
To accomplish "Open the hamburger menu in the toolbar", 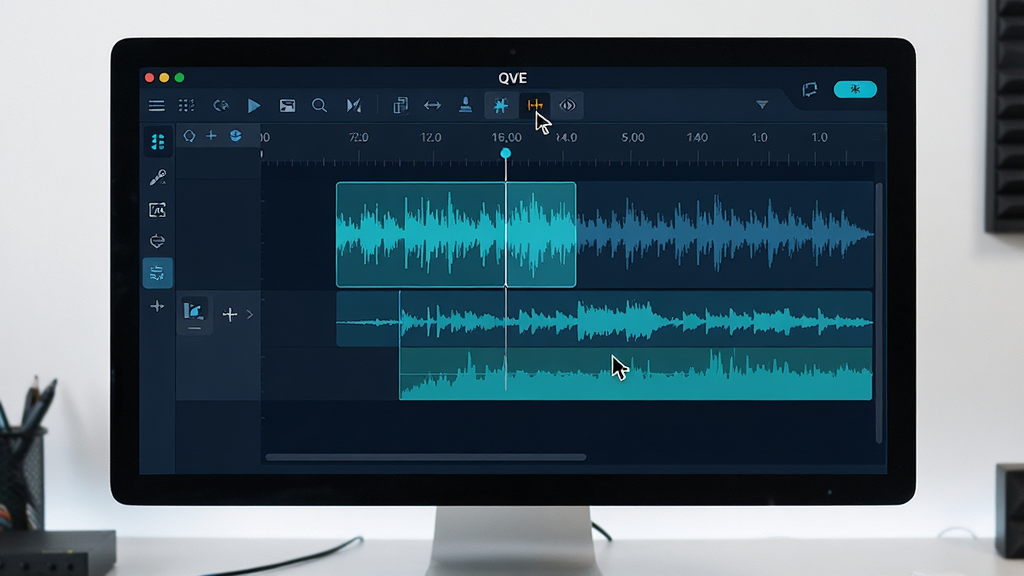I will coord(156,105).
